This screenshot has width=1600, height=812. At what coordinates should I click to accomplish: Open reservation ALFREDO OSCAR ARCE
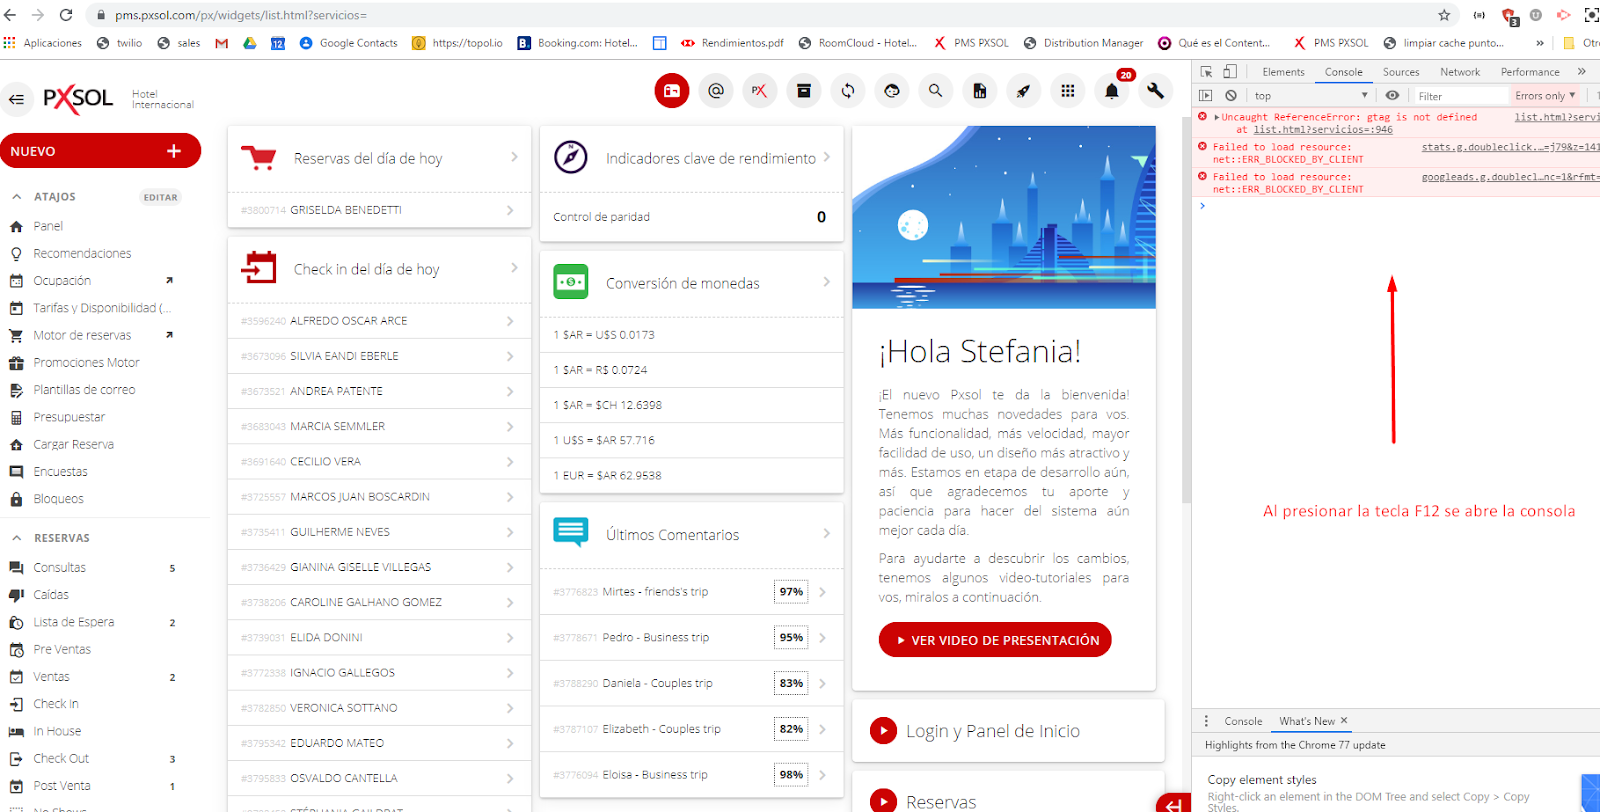coord(379,321)
